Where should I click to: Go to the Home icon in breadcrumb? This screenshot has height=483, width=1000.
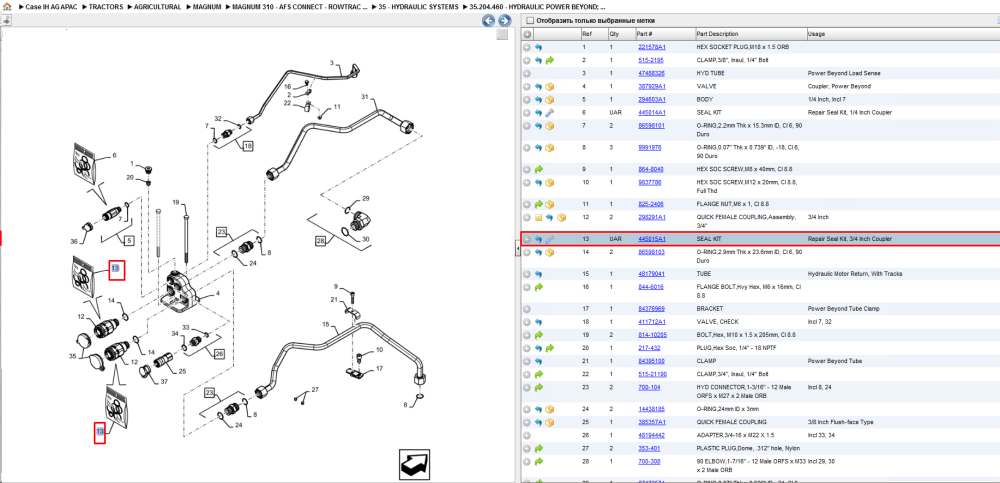tap(7, 6)
